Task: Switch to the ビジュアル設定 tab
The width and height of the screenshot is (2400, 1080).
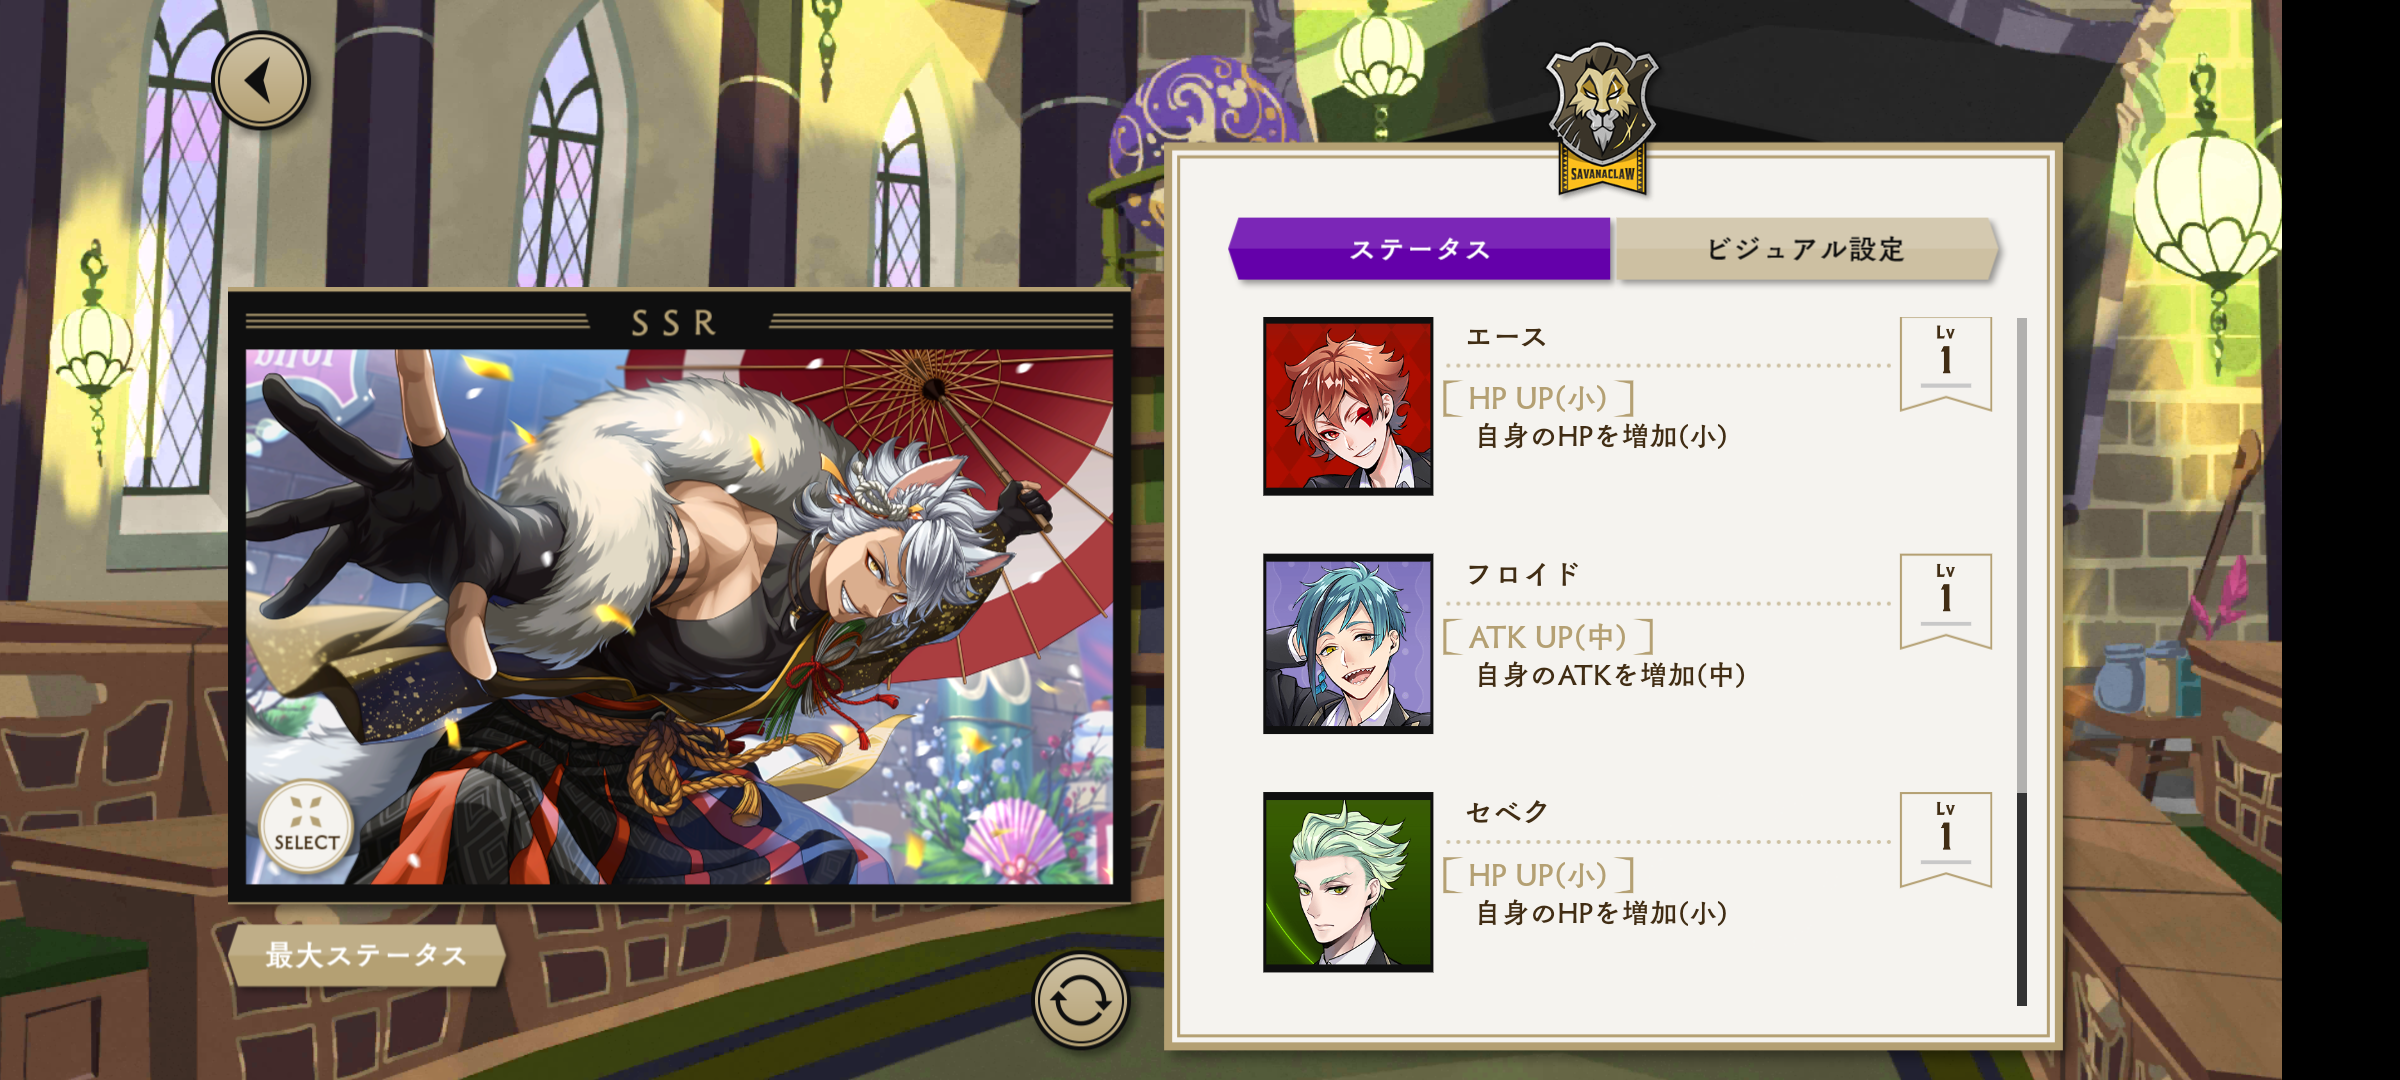Action: click(x=1806, y=249)
